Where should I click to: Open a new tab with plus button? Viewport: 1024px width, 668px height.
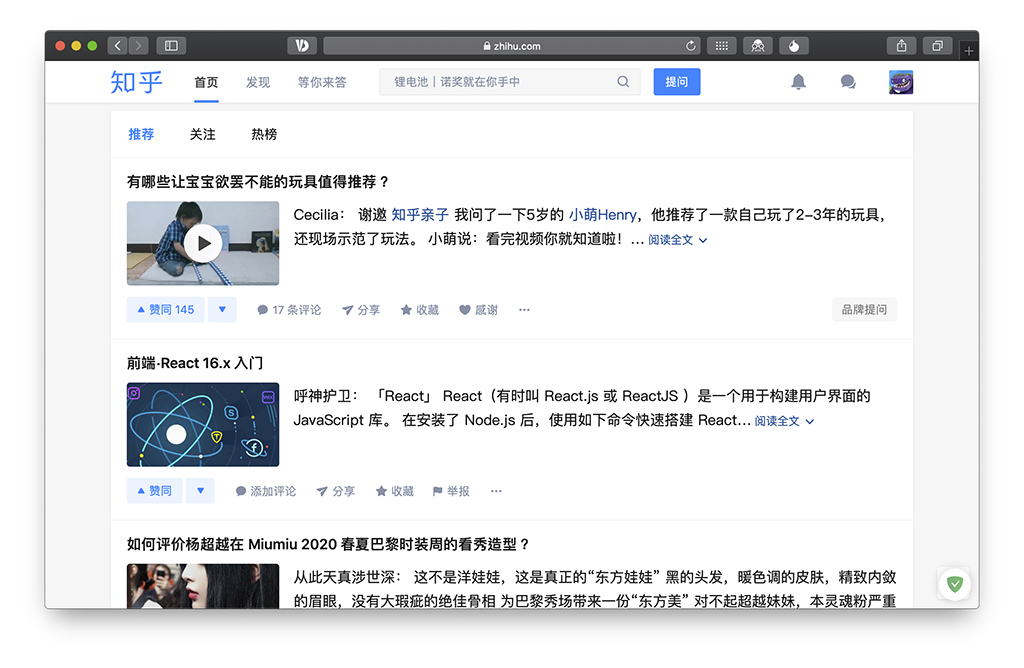tap(968, 50)
